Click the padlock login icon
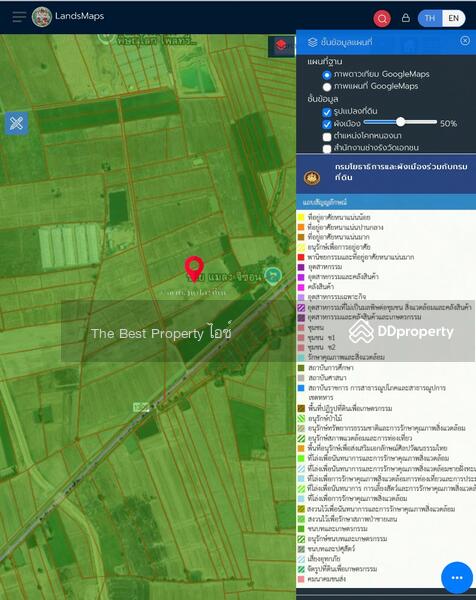 [x=406, y=18]
